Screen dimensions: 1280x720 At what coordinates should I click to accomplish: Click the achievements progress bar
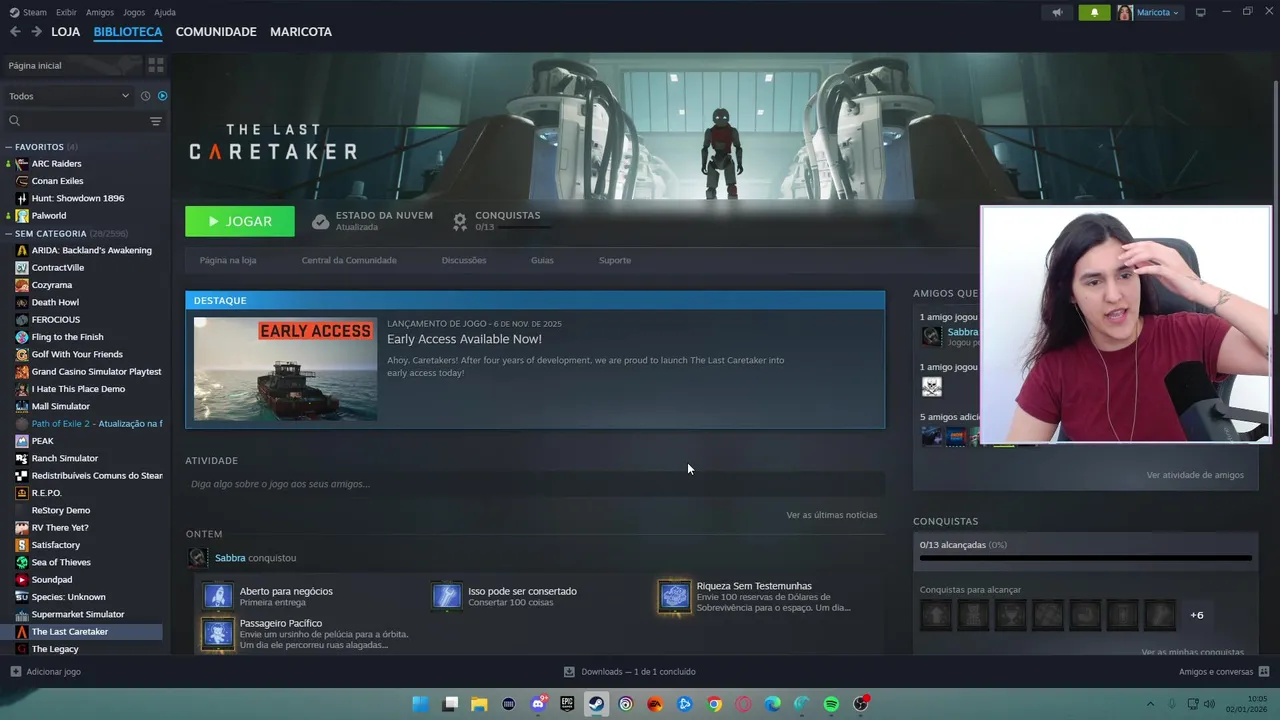[1085, 558]
